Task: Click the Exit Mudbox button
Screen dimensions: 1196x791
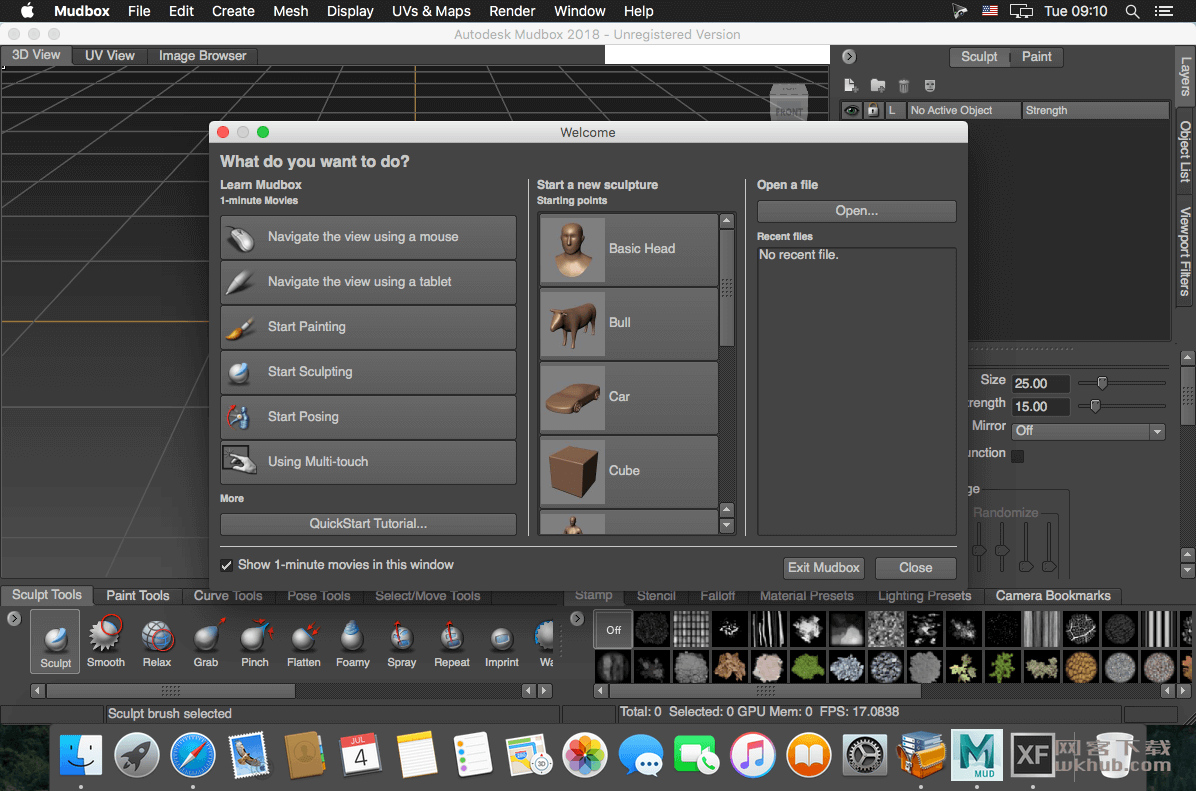Action: 824,568
